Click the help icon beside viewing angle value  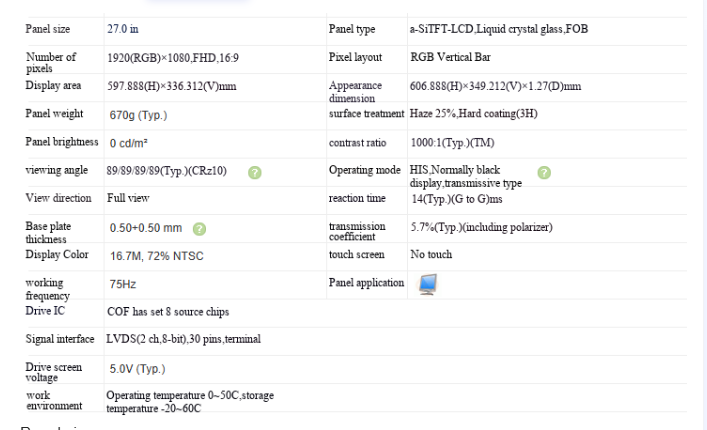pos(255,173)
